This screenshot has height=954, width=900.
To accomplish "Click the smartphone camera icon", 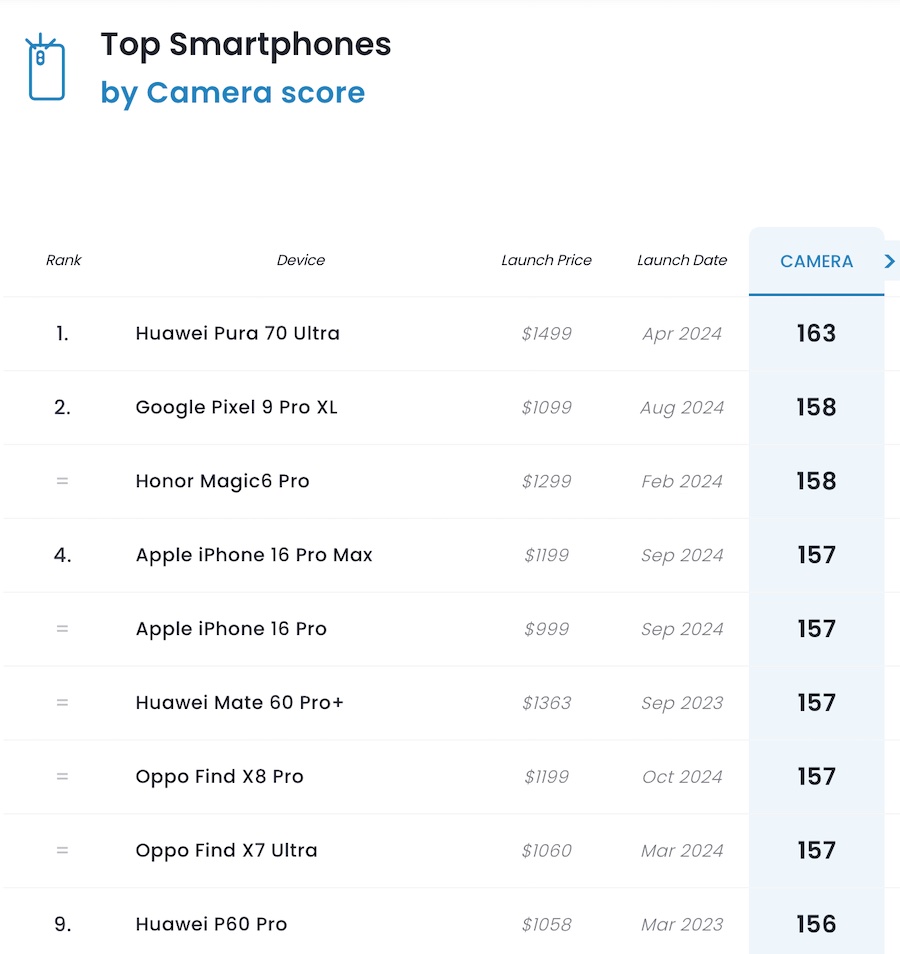I will tap(46, 68).
